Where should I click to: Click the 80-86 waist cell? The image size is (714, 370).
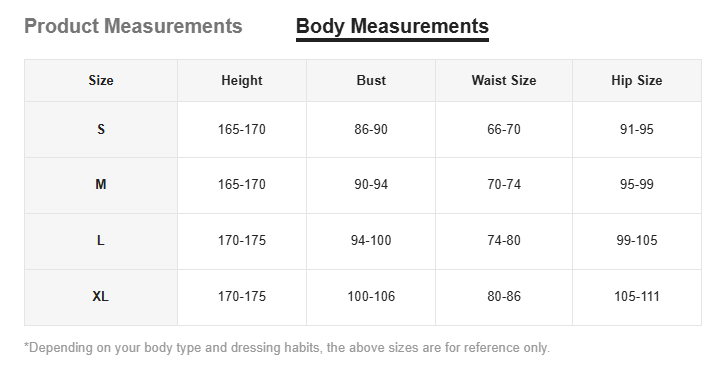click(x=504, y=297)
